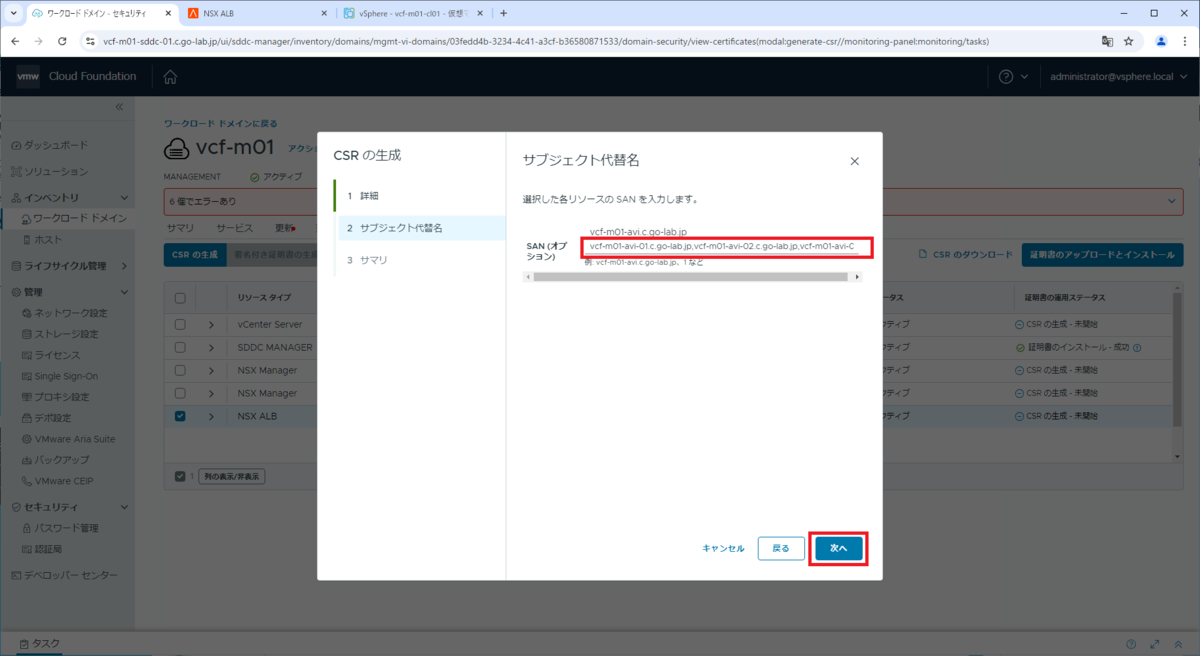
Task: Check the SDDC MANAGER row checkbox
Action: coord(180,347)
